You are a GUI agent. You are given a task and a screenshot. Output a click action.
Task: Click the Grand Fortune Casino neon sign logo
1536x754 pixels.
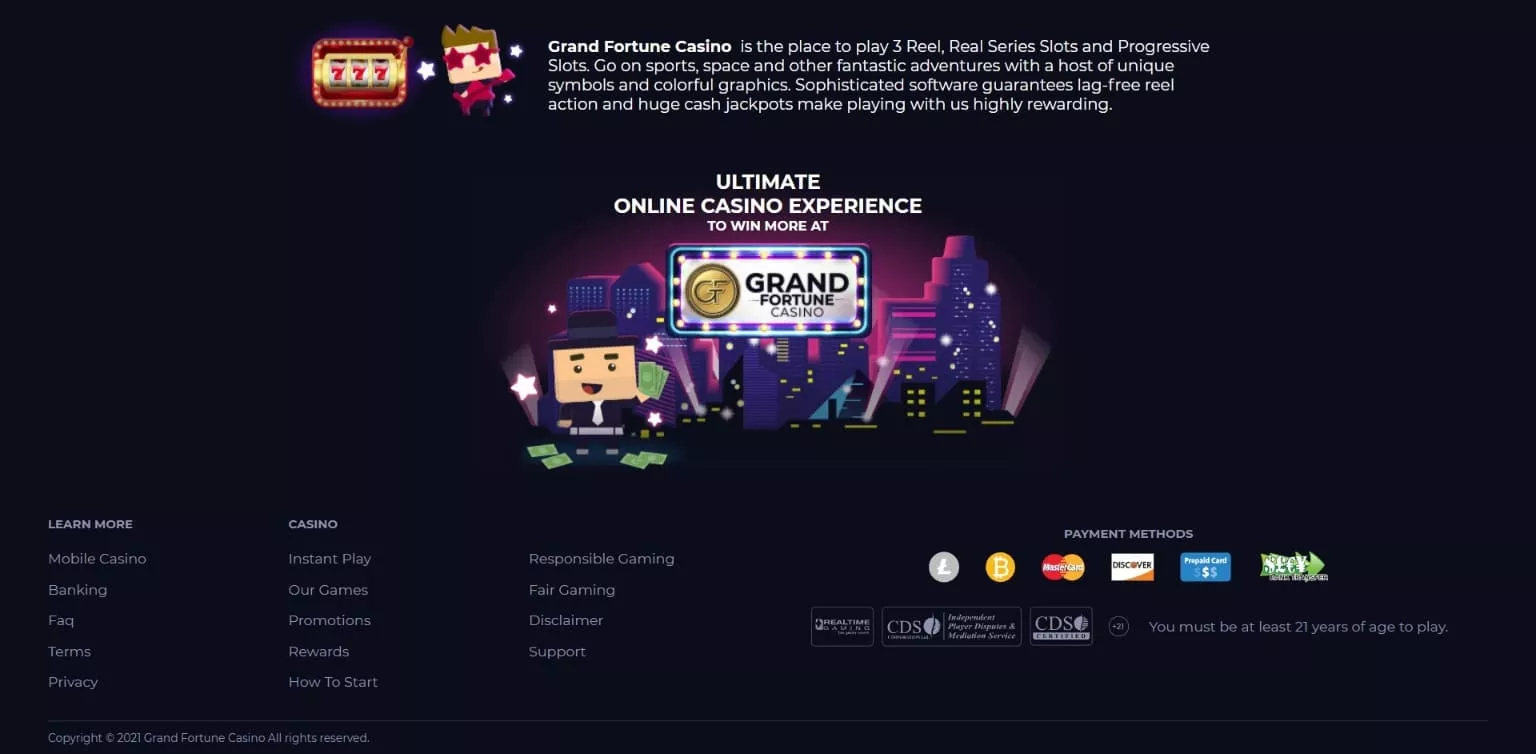pos(769,291)
